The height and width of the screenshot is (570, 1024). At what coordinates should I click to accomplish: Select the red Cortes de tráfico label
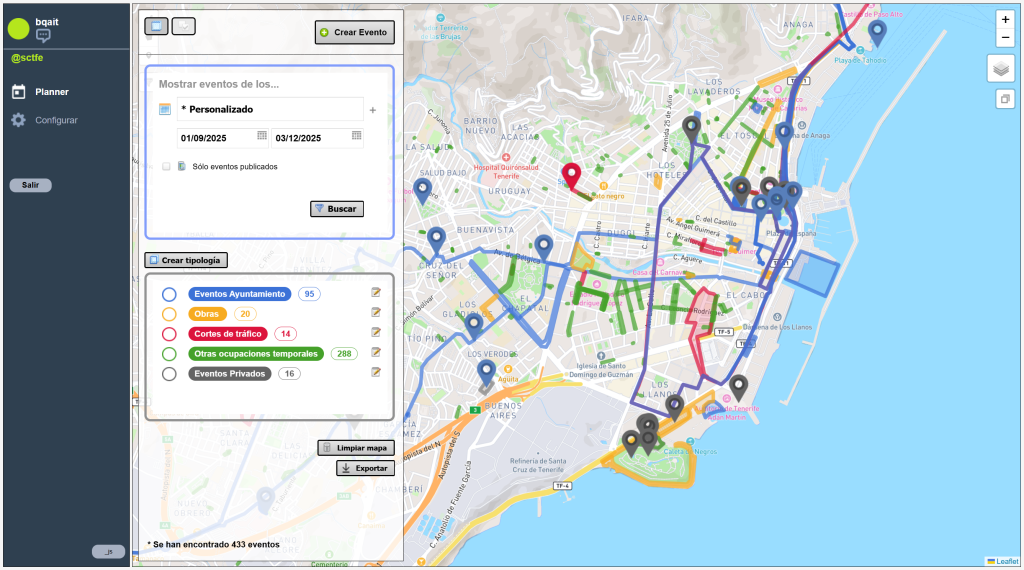click(x=229, y=334)
